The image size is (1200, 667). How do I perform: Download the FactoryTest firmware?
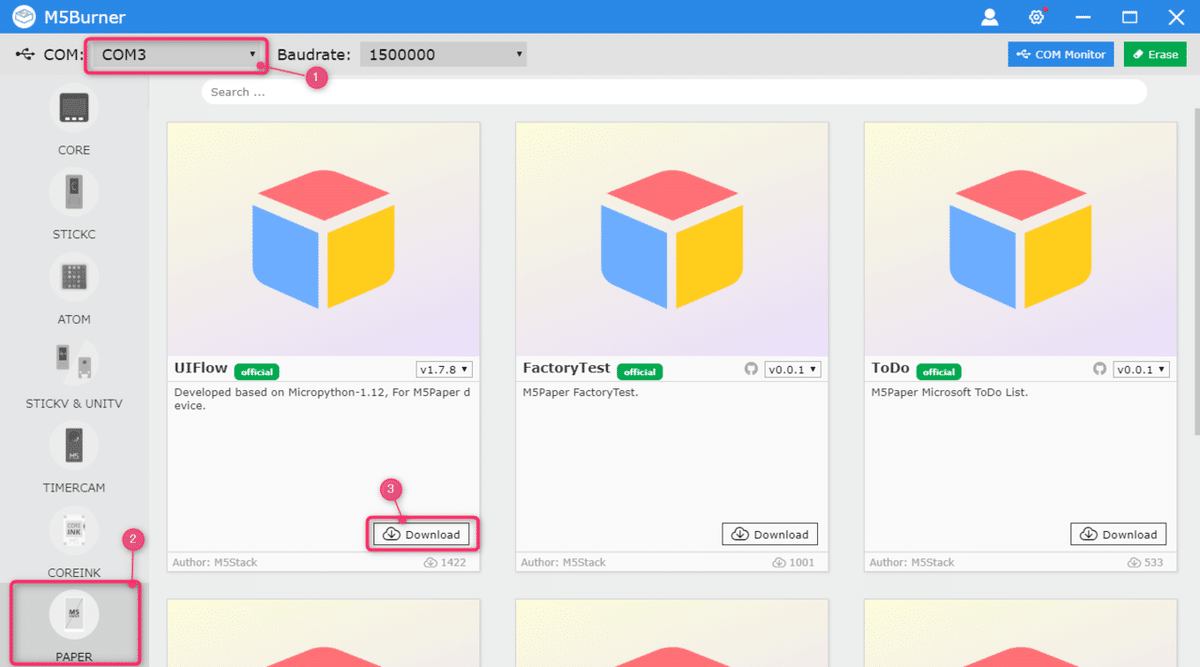coord(770,534)
